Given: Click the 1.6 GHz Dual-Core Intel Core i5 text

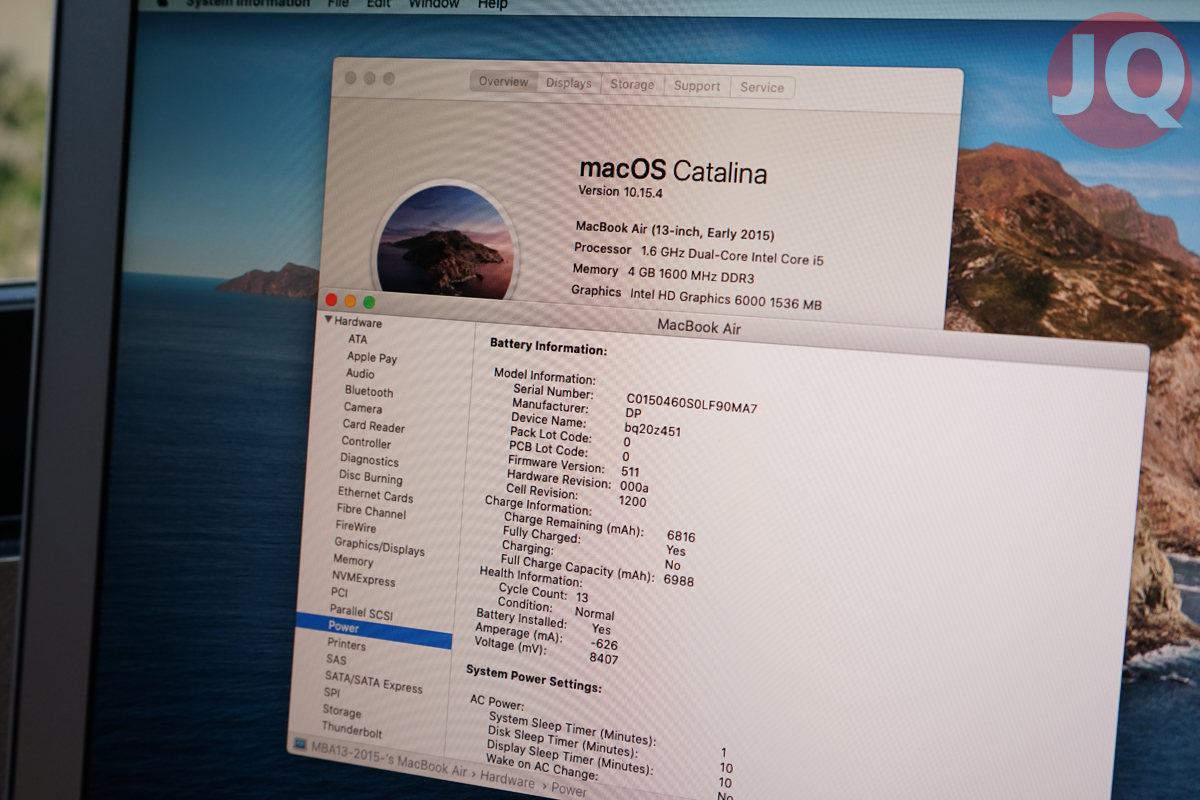Looking at the screenshot, I should [732, 255].
